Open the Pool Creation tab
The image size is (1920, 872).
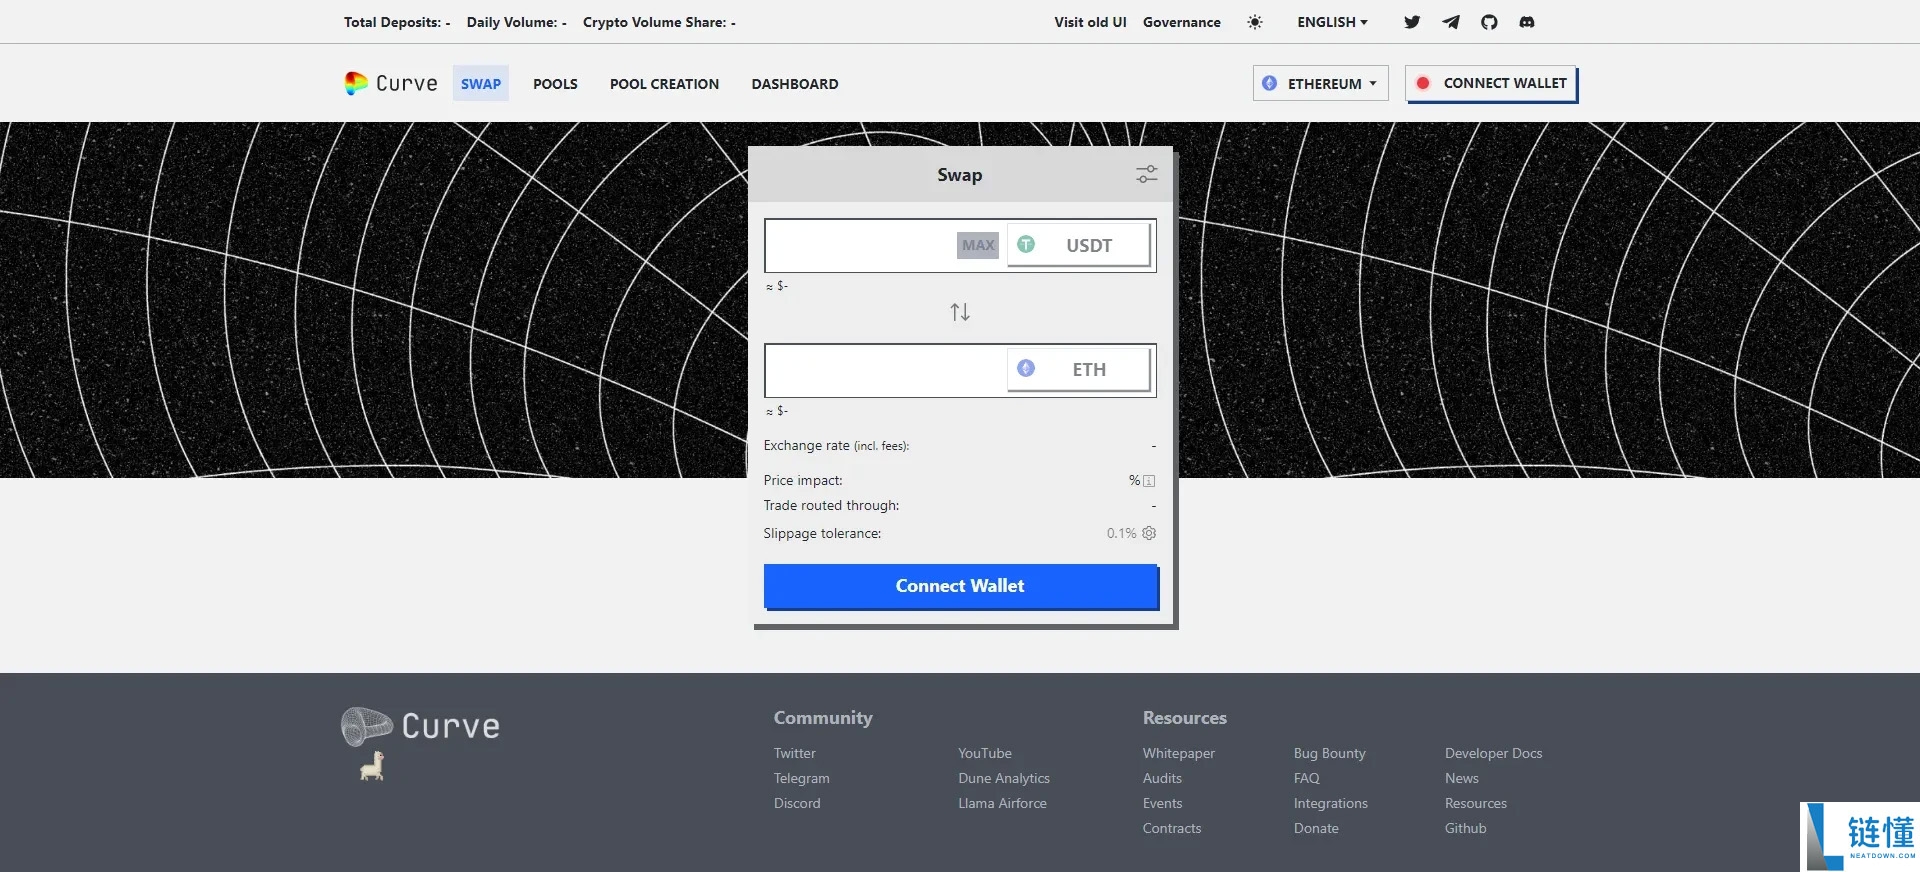click(x=664, y=84)
